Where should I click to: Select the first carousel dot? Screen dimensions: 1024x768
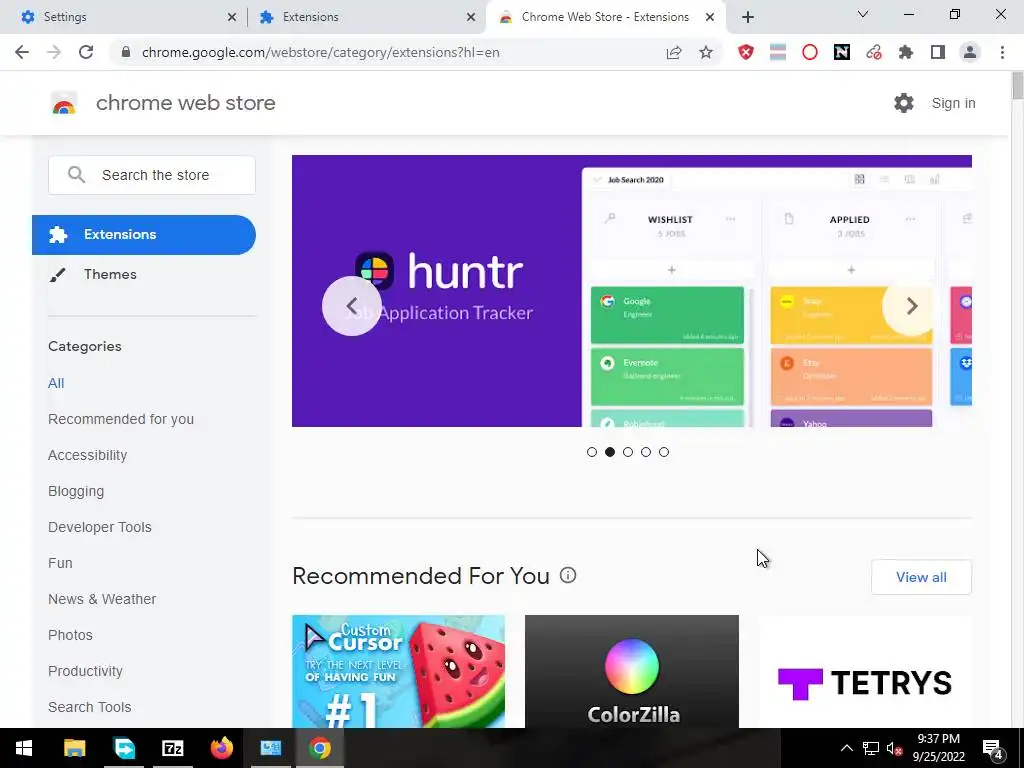[592, 452]
